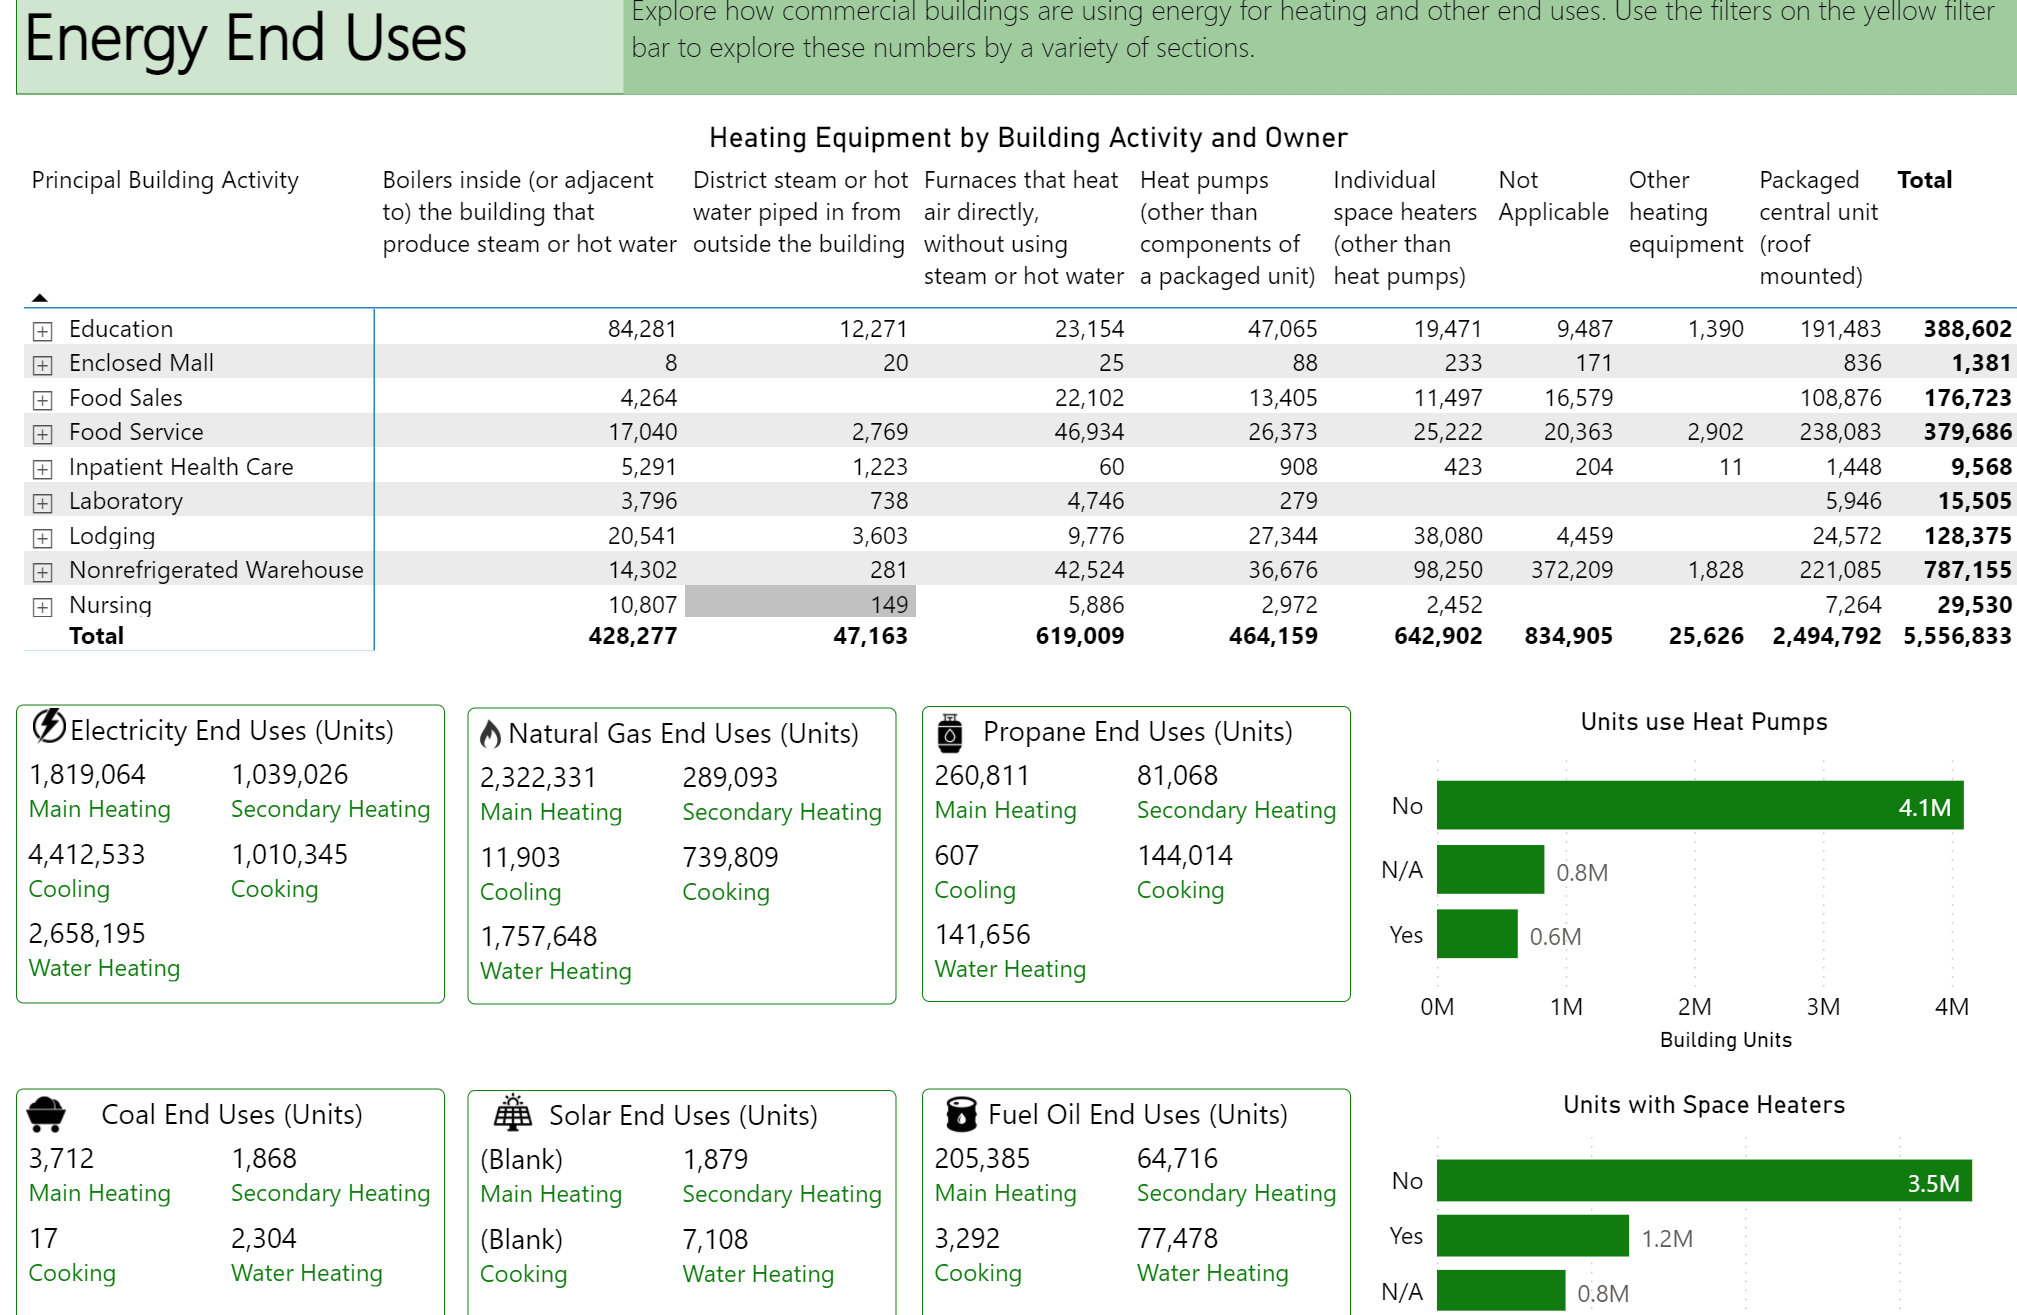Click the Total row label
This screenshot has width=2017, height=1315.
click(96, 636)
